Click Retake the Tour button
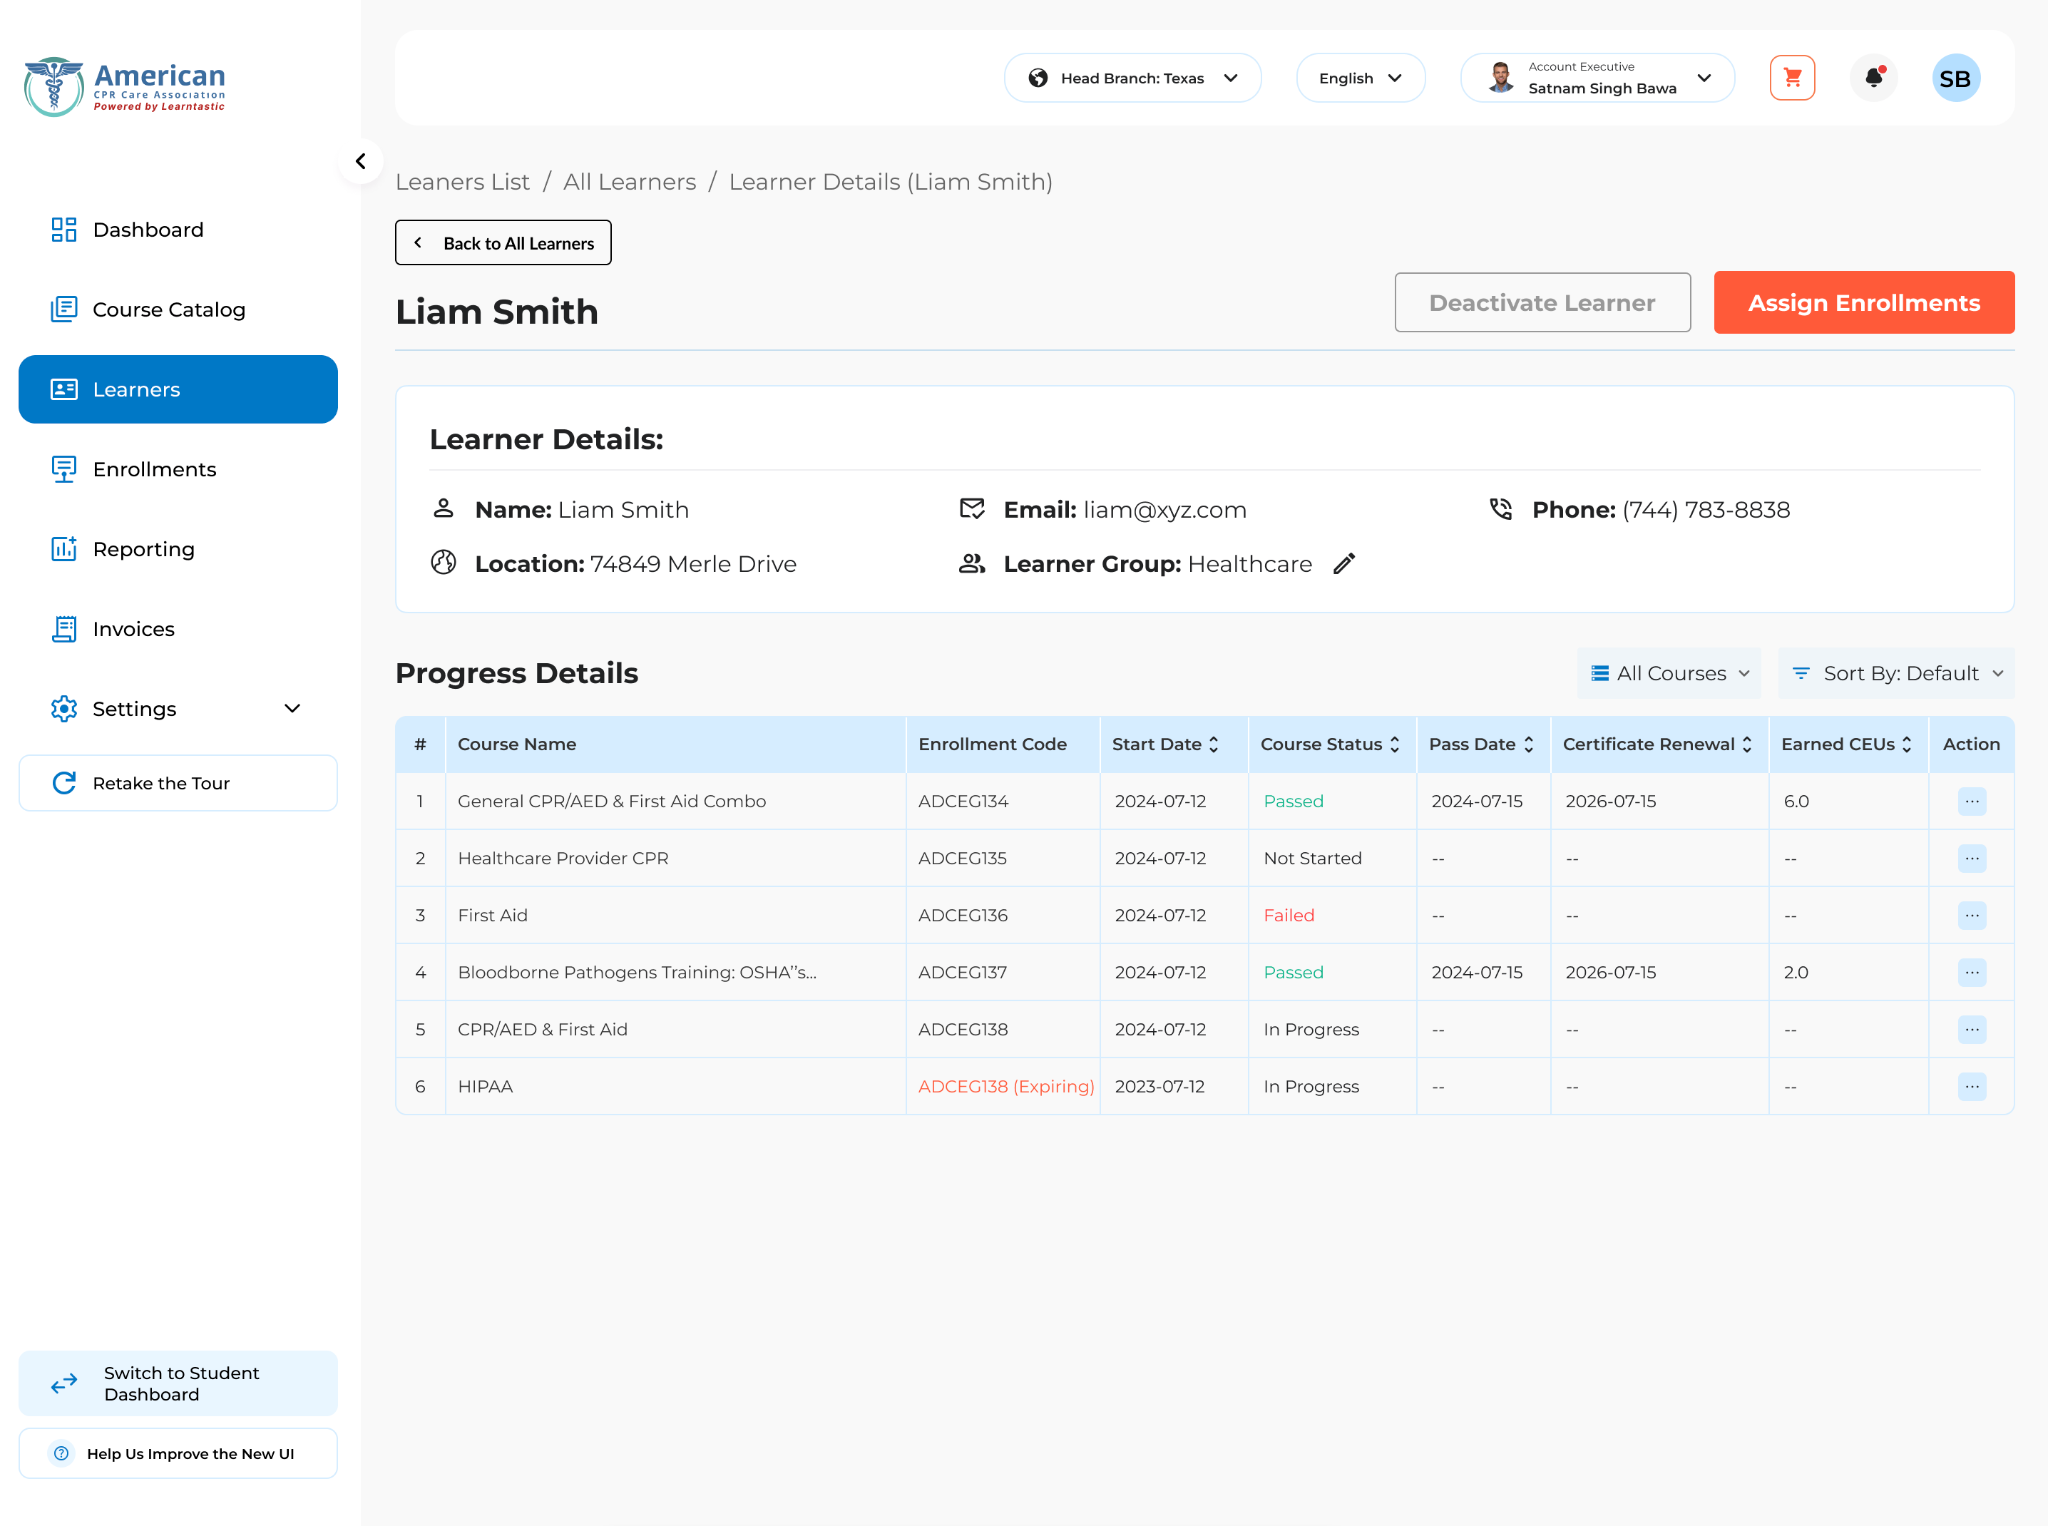This screenshot has width=2048, height=1526. coord(178,783)
